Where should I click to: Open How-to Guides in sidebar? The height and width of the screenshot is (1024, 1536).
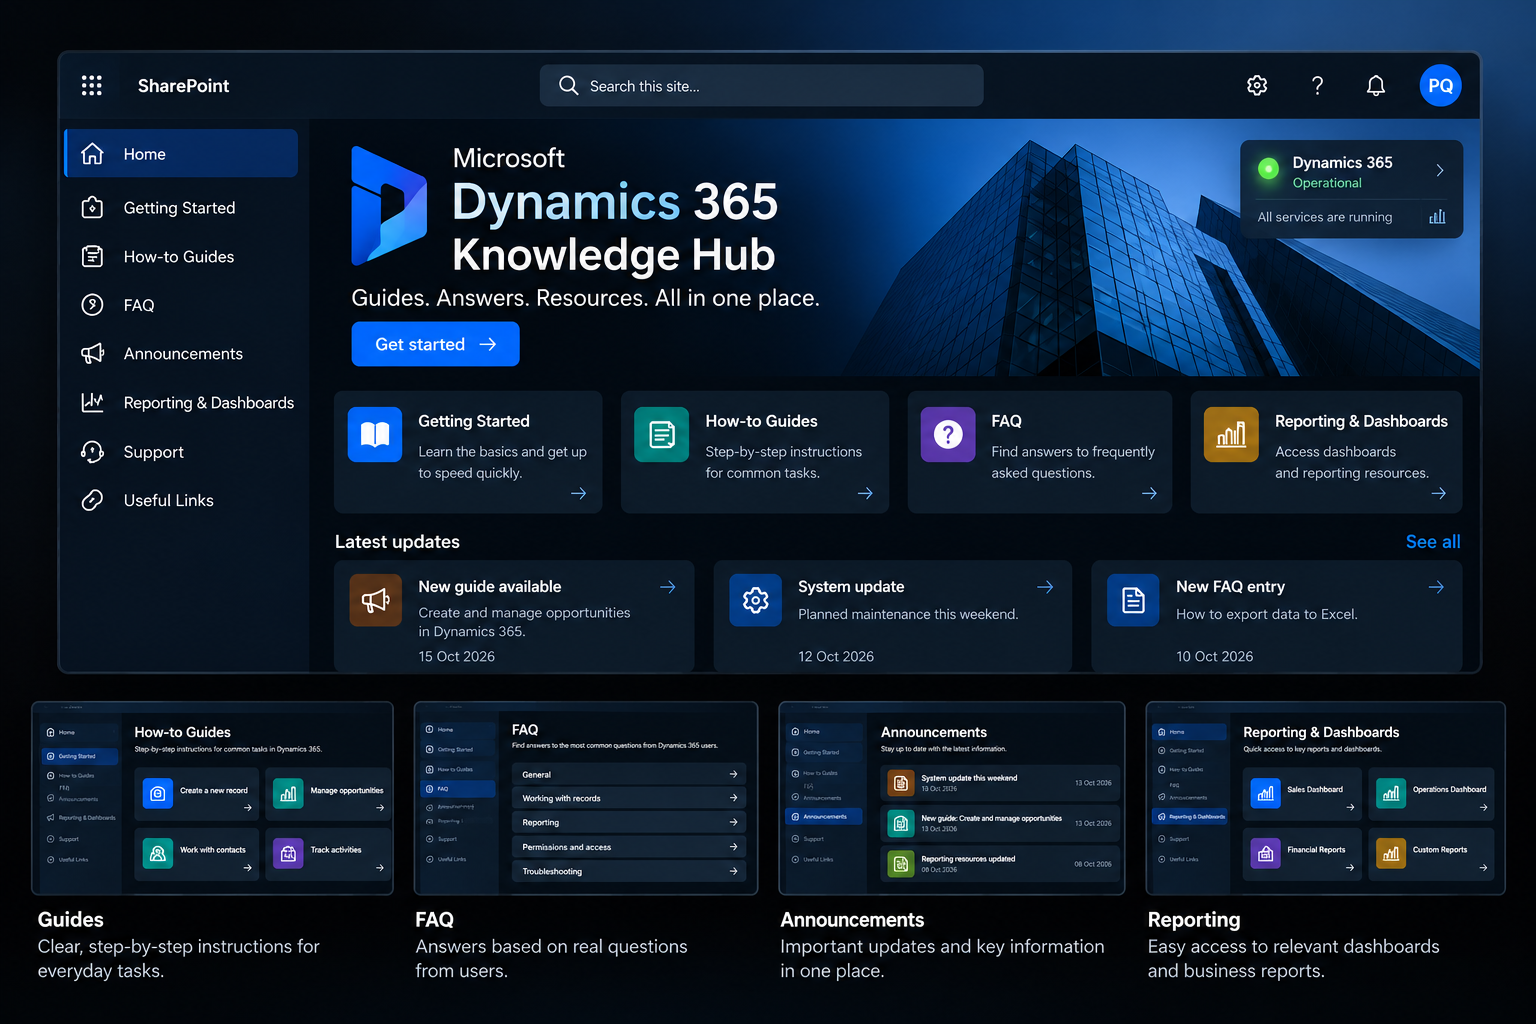(x=181, y=257)
